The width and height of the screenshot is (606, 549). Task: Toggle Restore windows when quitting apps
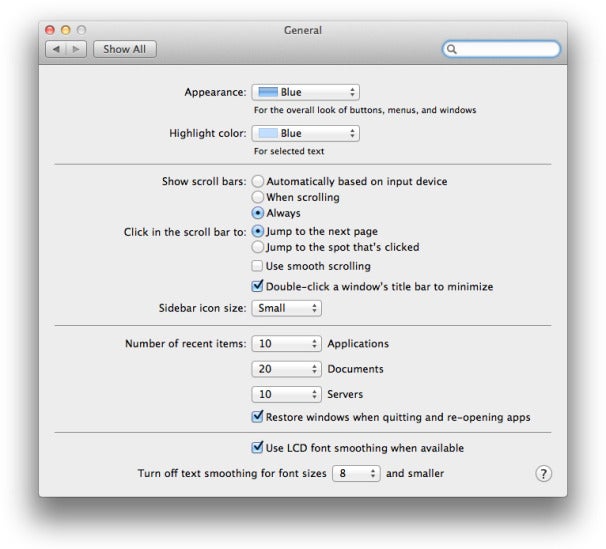click(x=257, y=417)
